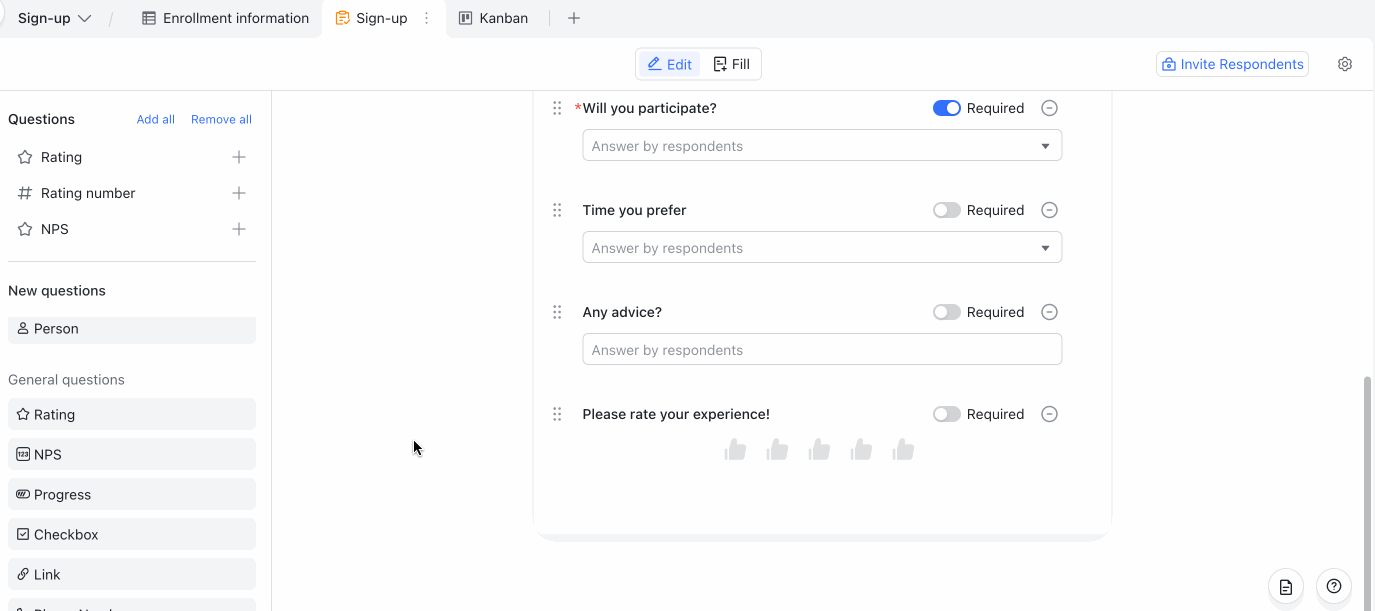Open the Sign-up view selector dropdown
The image size is (1375, 611).
coord(55,17)
